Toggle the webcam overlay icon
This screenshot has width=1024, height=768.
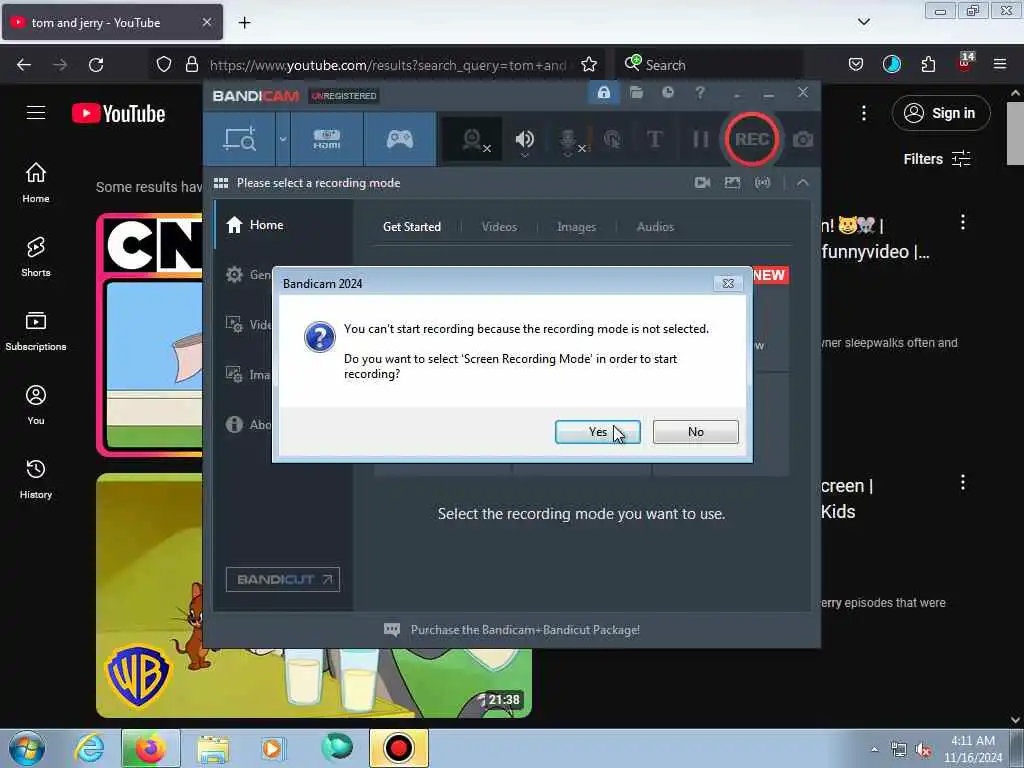(473, 139)
